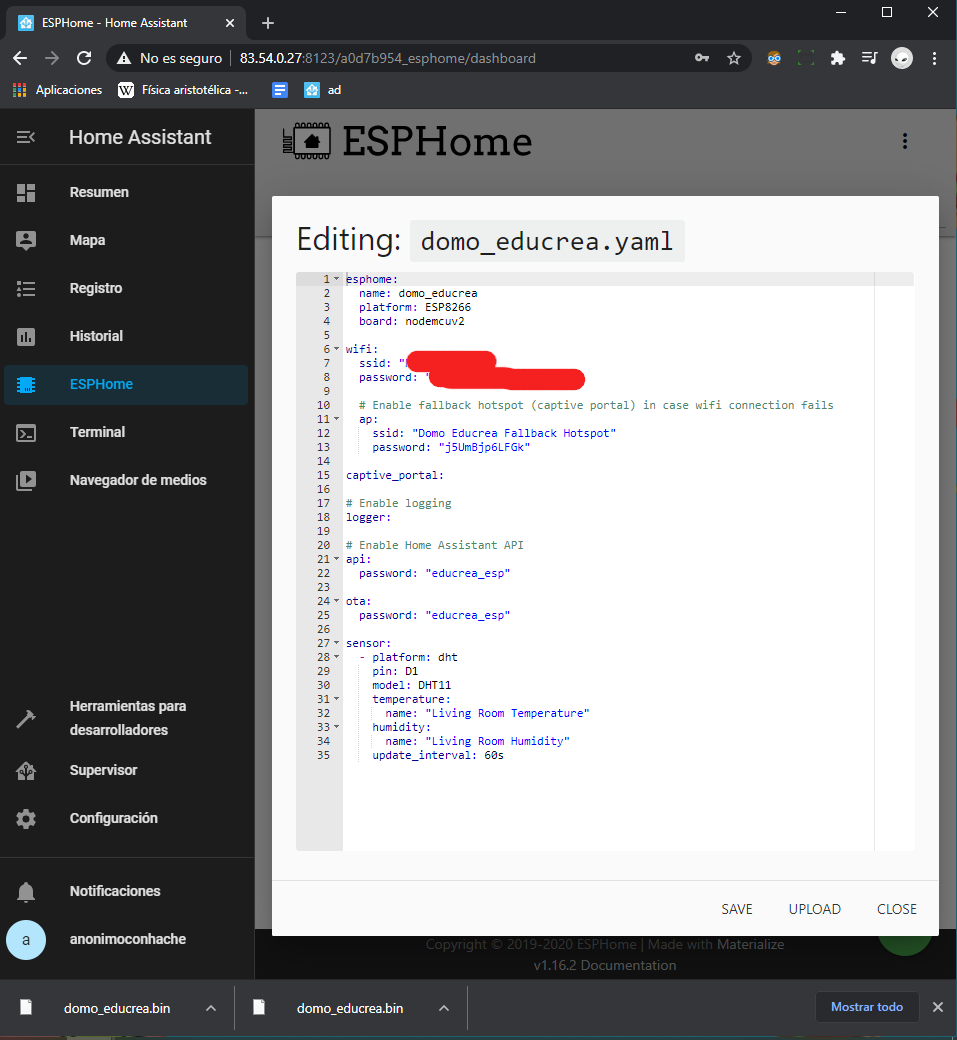This screenshot has height=1040, width=957.
Task: Collapse the ap block at line 11
Action: tap(336, 419)
